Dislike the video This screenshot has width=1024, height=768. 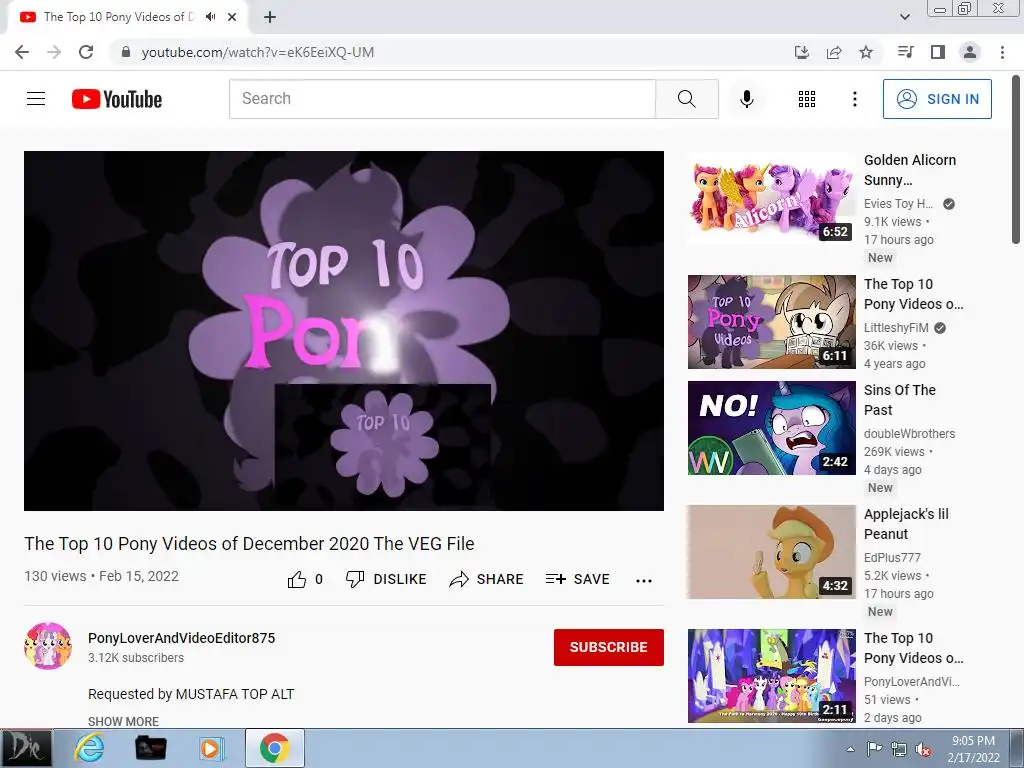click(x=386, y=579)
